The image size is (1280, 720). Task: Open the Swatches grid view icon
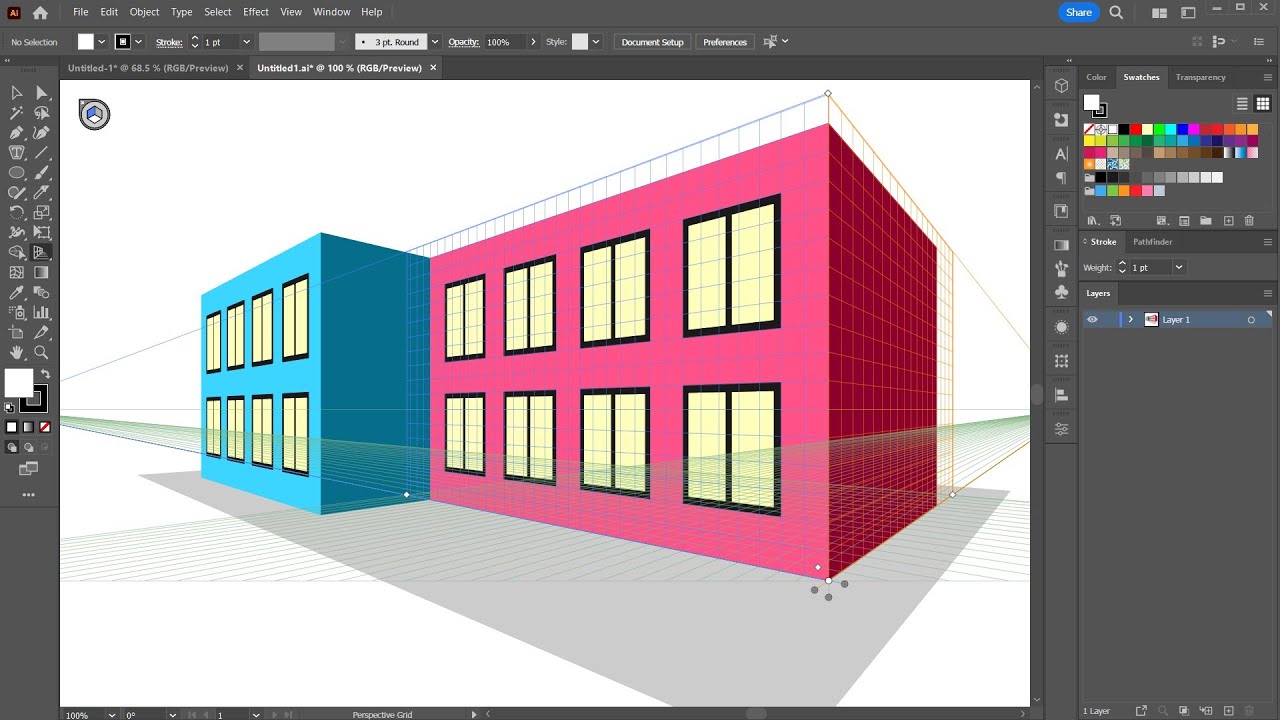[1263, 103]
